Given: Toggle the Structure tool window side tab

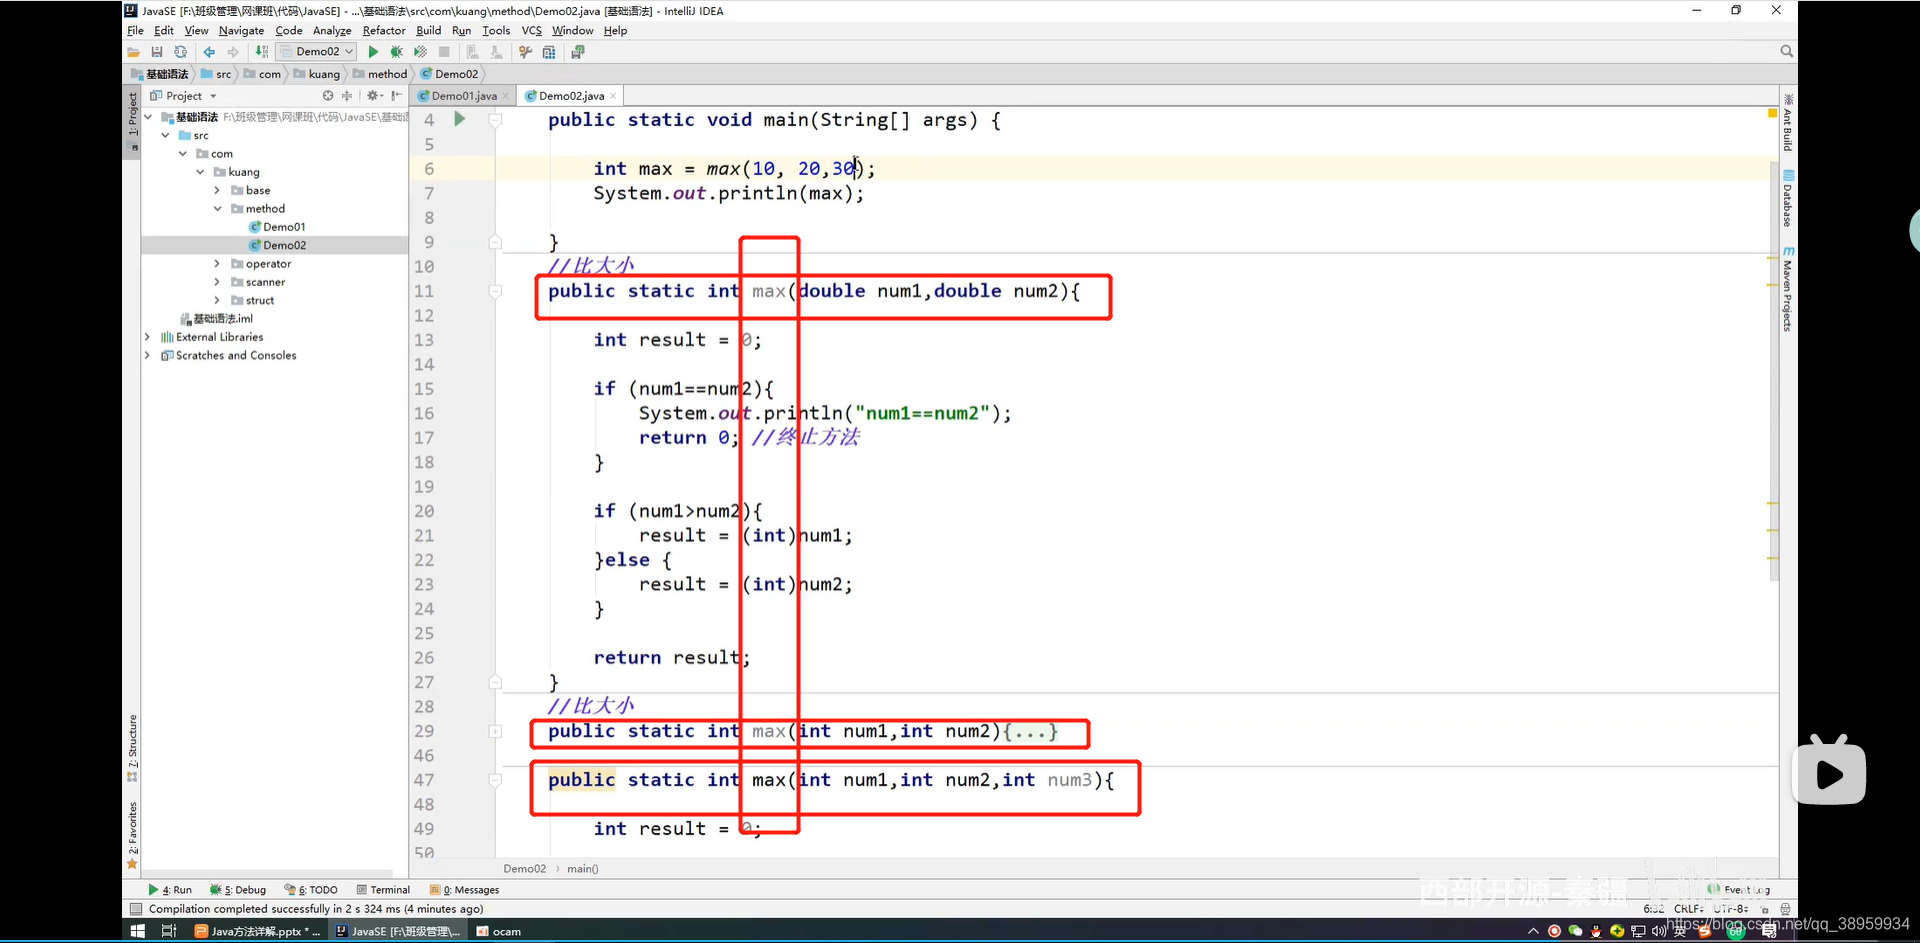Looking at the screenshot, I should click(x=132, y=748).
